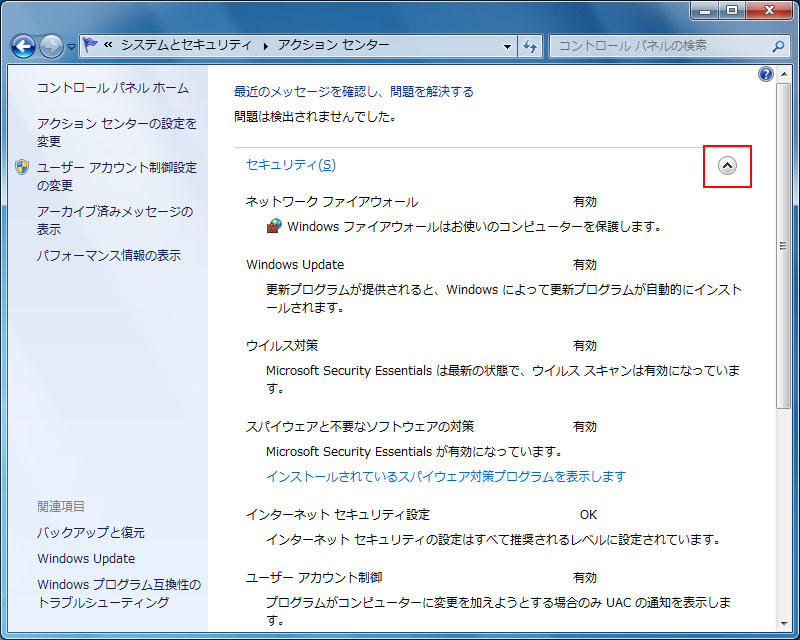Click ウイルス対策 label

tap(282, 346)
